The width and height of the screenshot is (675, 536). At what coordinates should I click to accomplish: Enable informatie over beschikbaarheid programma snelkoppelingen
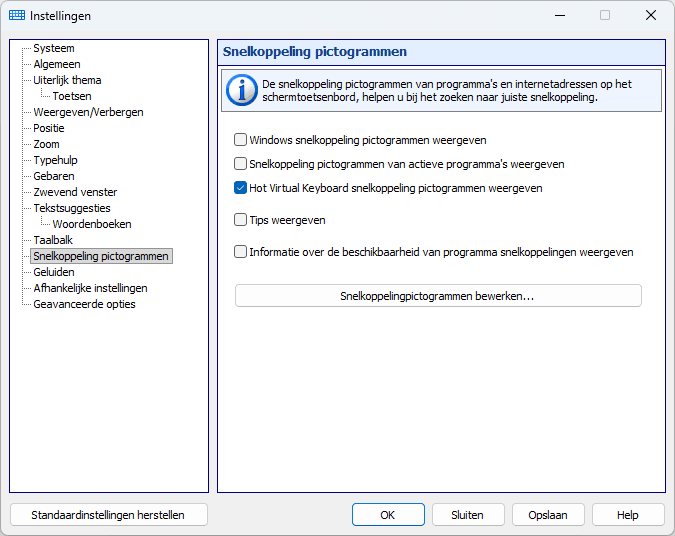pyautogui.click(x=240, y=252)
